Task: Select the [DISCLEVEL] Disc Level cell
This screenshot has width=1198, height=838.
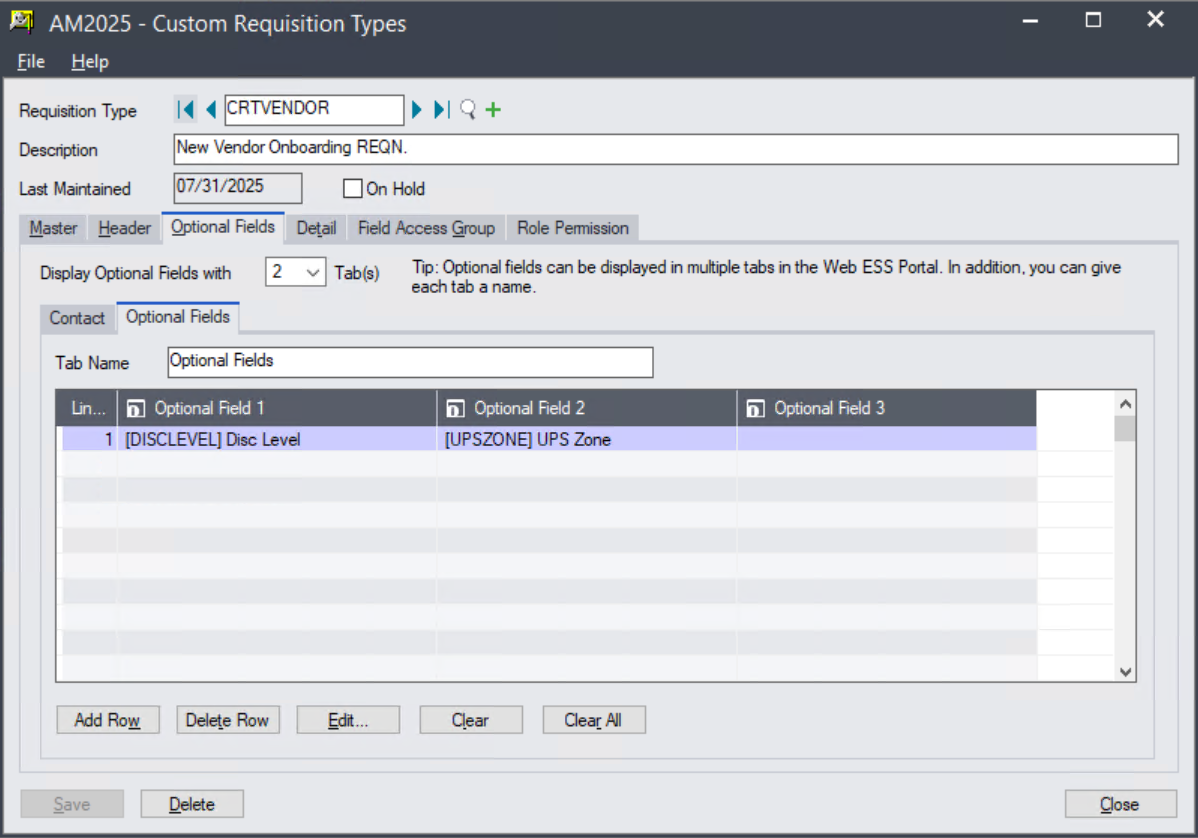Action: point(277,439)
